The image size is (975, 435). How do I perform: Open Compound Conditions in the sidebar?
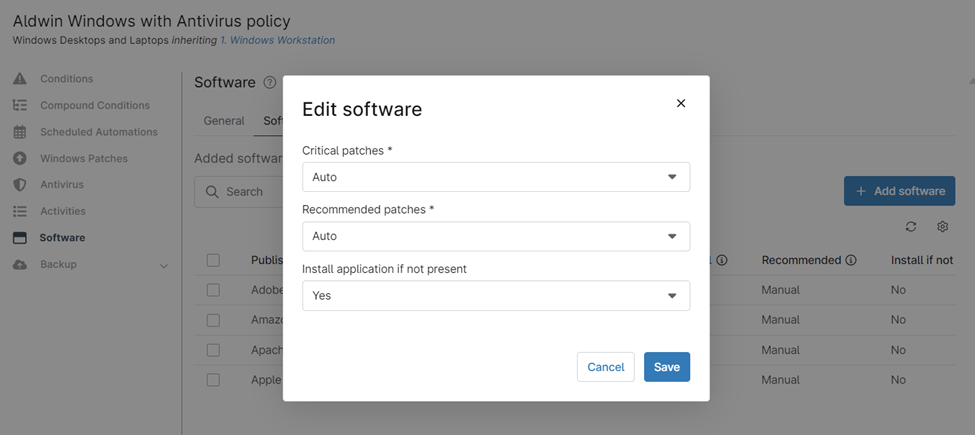click(95, 105)
